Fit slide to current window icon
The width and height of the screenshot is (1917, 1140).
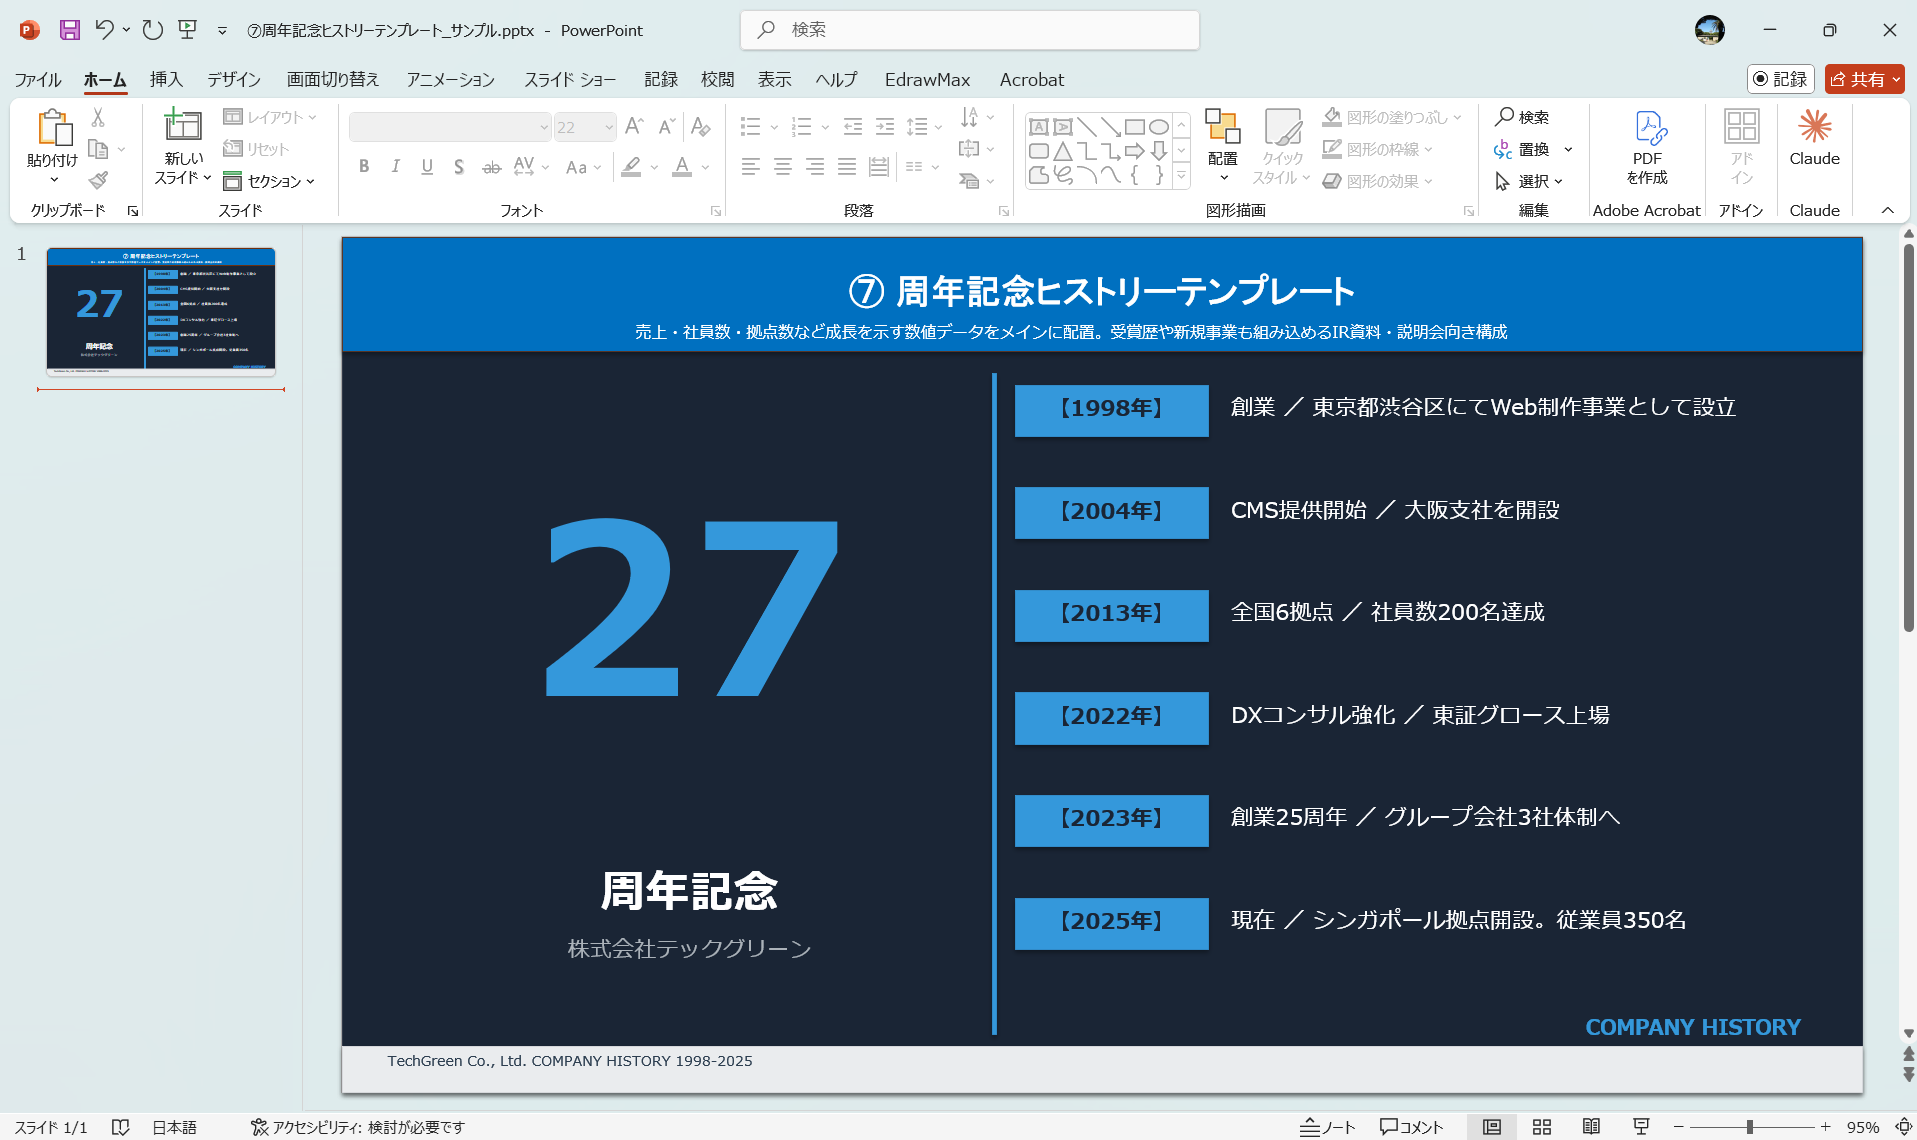[x=1904, y=1127]
